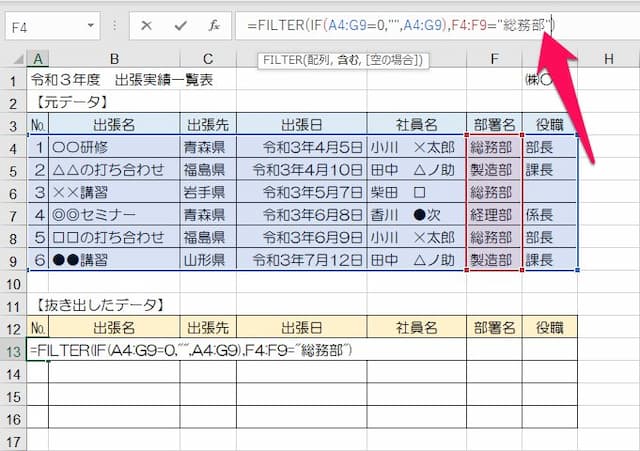Select column C header
The image size is (640, 451).
pos(208,59)
